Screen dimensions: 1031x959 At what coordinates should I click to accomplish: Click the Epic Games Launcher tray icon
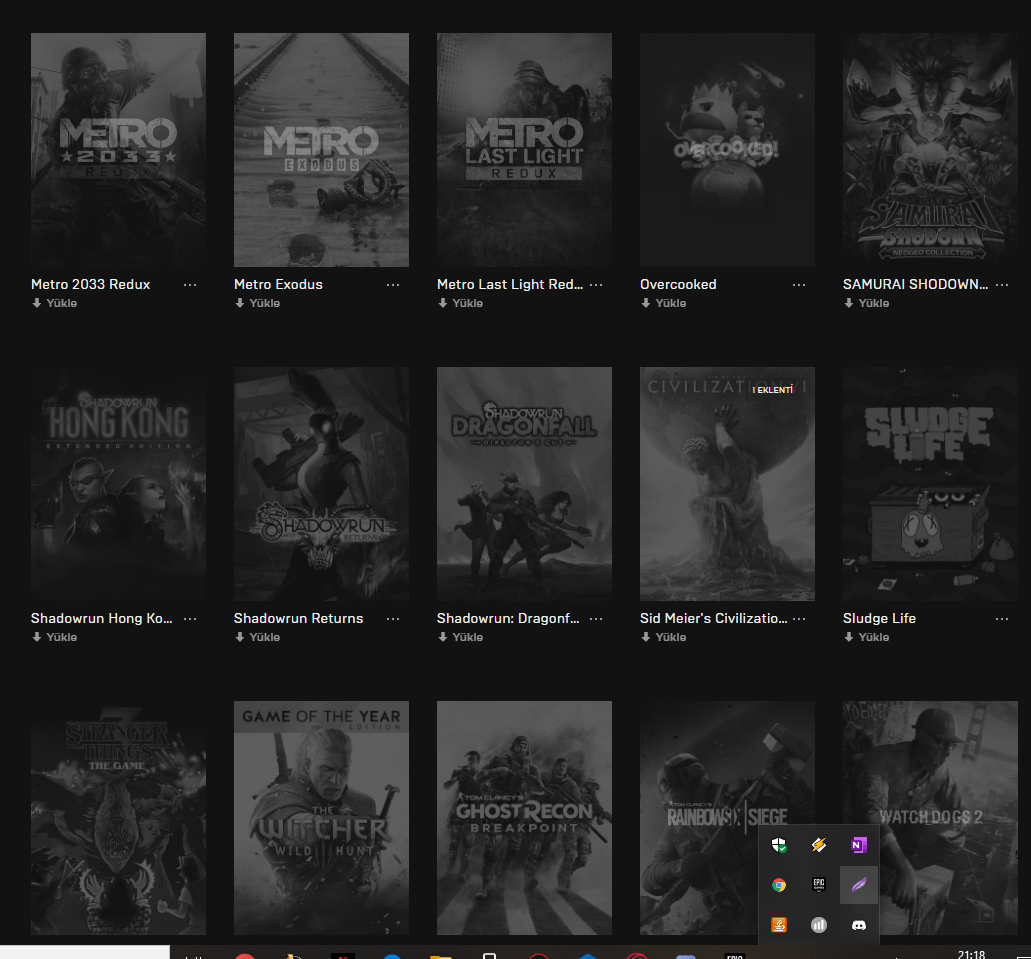[x=818, y=885]
